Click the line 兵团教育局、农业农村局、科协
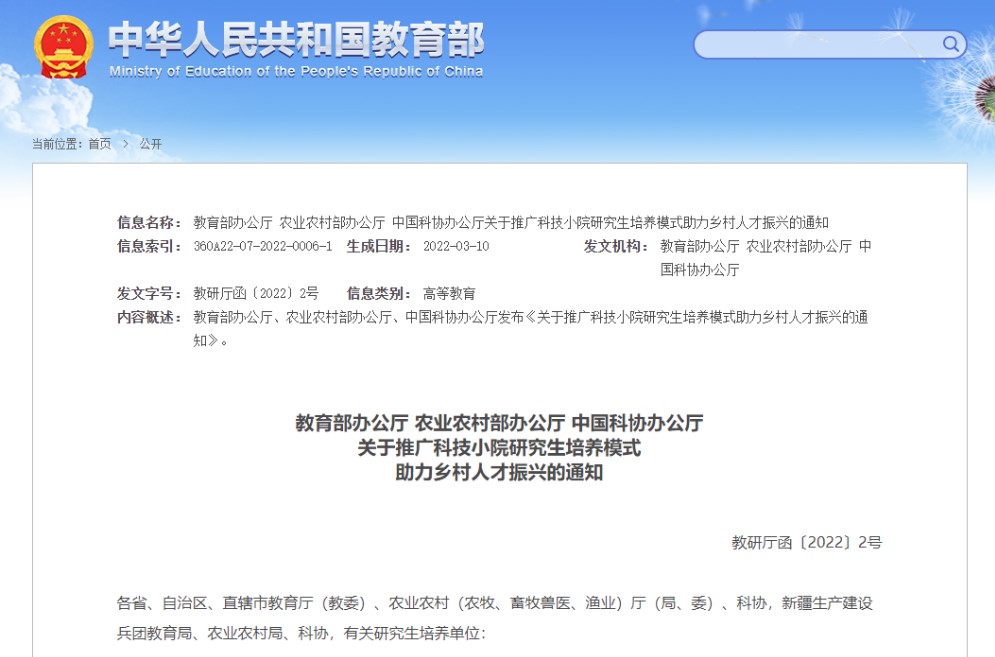The image size is (995, 657). (301, 634)
